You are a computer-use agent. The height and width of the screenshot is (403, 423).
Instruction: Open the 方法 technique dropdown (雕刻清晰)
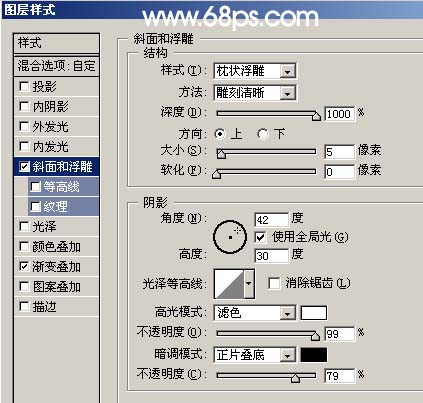[x=255, y=93]
